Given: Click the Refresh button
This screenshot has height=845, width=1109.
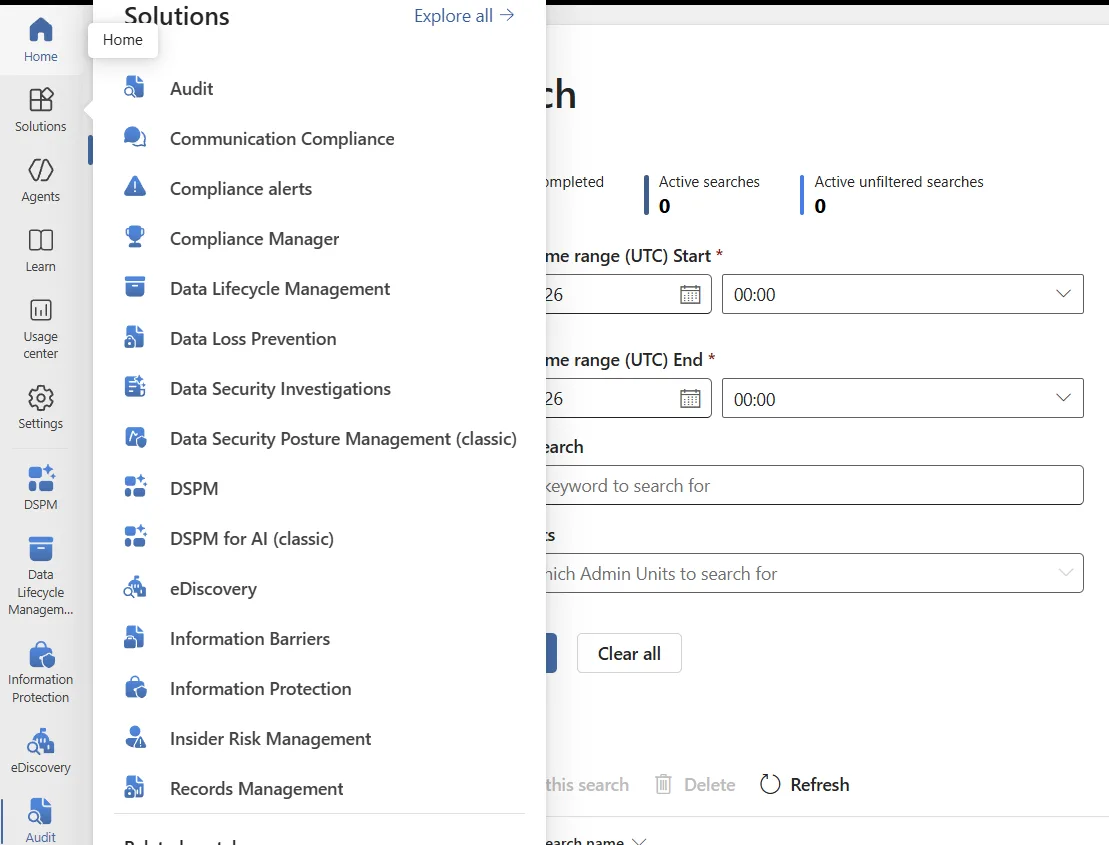Looking at the screenshot, I should tap(805, 784).
